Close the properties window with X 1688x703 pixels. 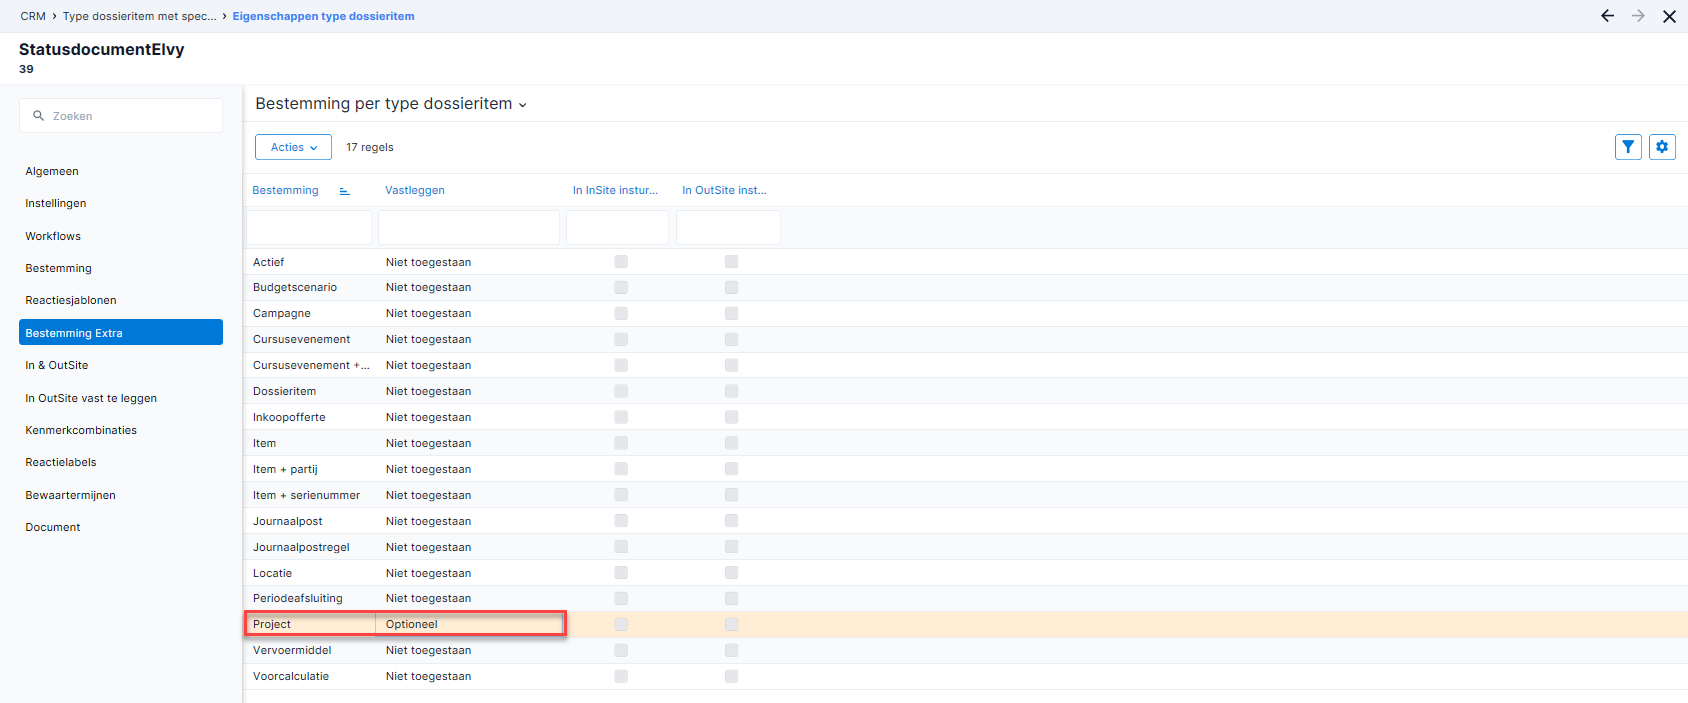(x=1669, y=16)
